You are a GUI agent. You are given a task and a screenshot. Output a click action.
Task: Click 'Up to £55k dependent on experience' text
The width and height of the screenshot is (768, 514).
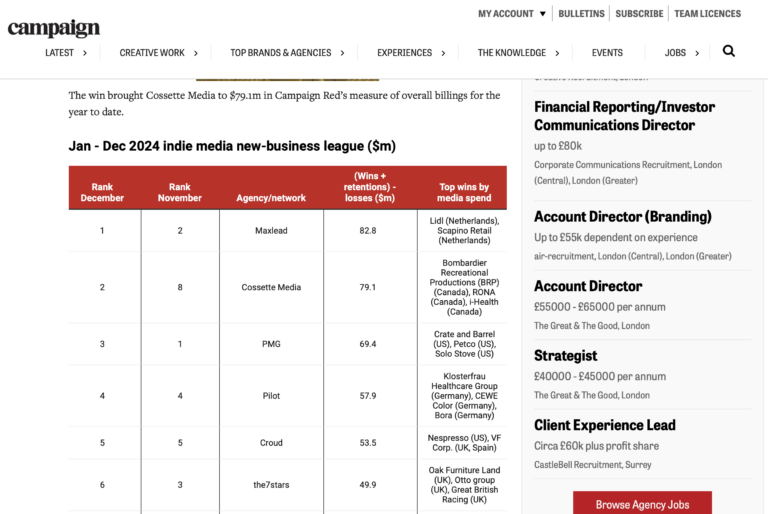[x=616, y=237]
